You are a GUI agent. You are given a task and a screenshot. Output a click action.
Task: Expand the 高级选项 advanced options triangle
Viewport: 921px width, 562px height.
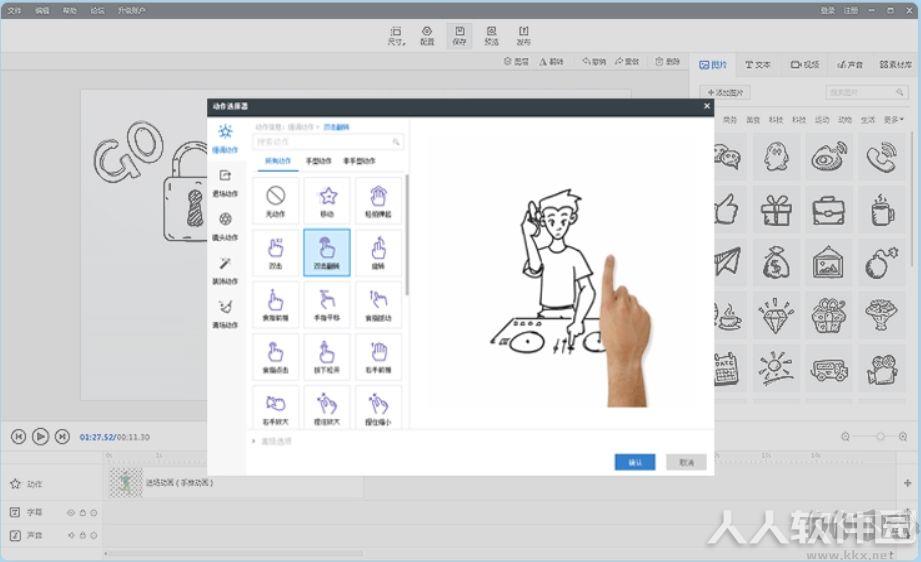(254, 441)
